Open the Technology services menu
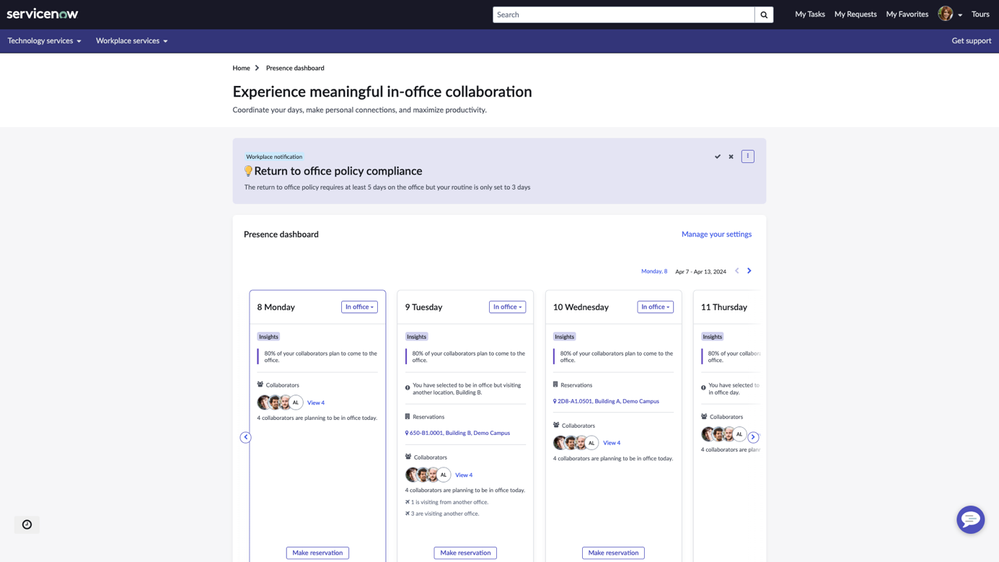Viewport: 999px width, 562px height. (44, 41)
